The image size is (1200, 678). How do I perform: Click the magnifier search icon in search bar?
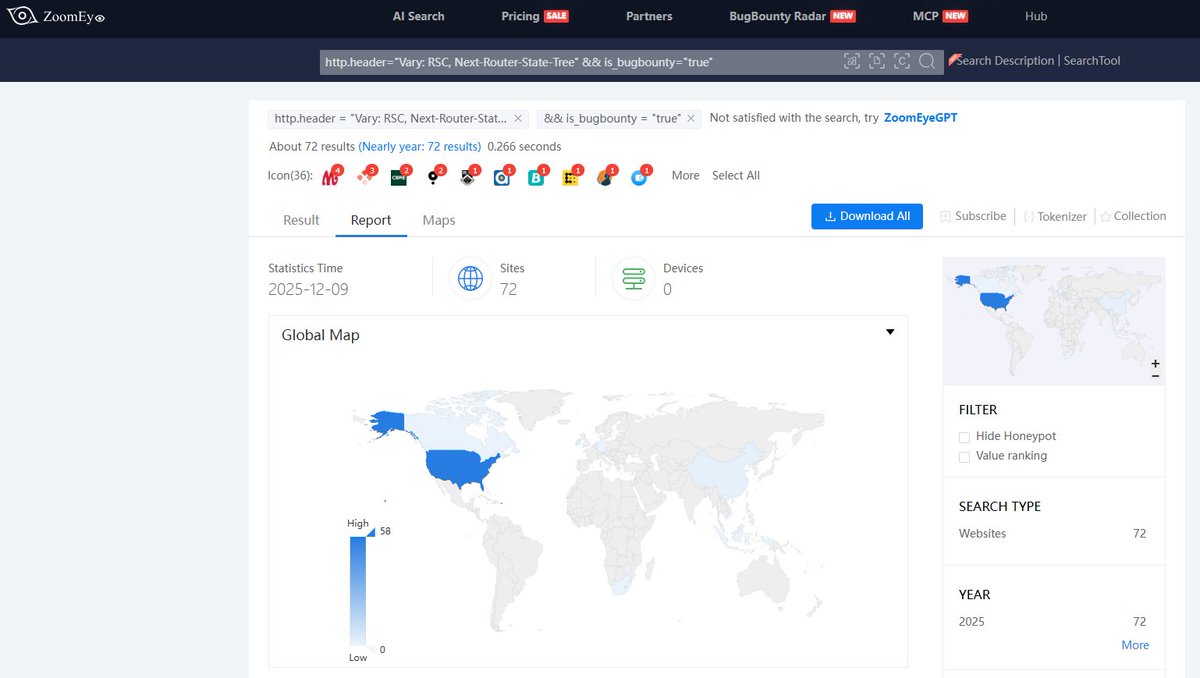pos(927,61)
